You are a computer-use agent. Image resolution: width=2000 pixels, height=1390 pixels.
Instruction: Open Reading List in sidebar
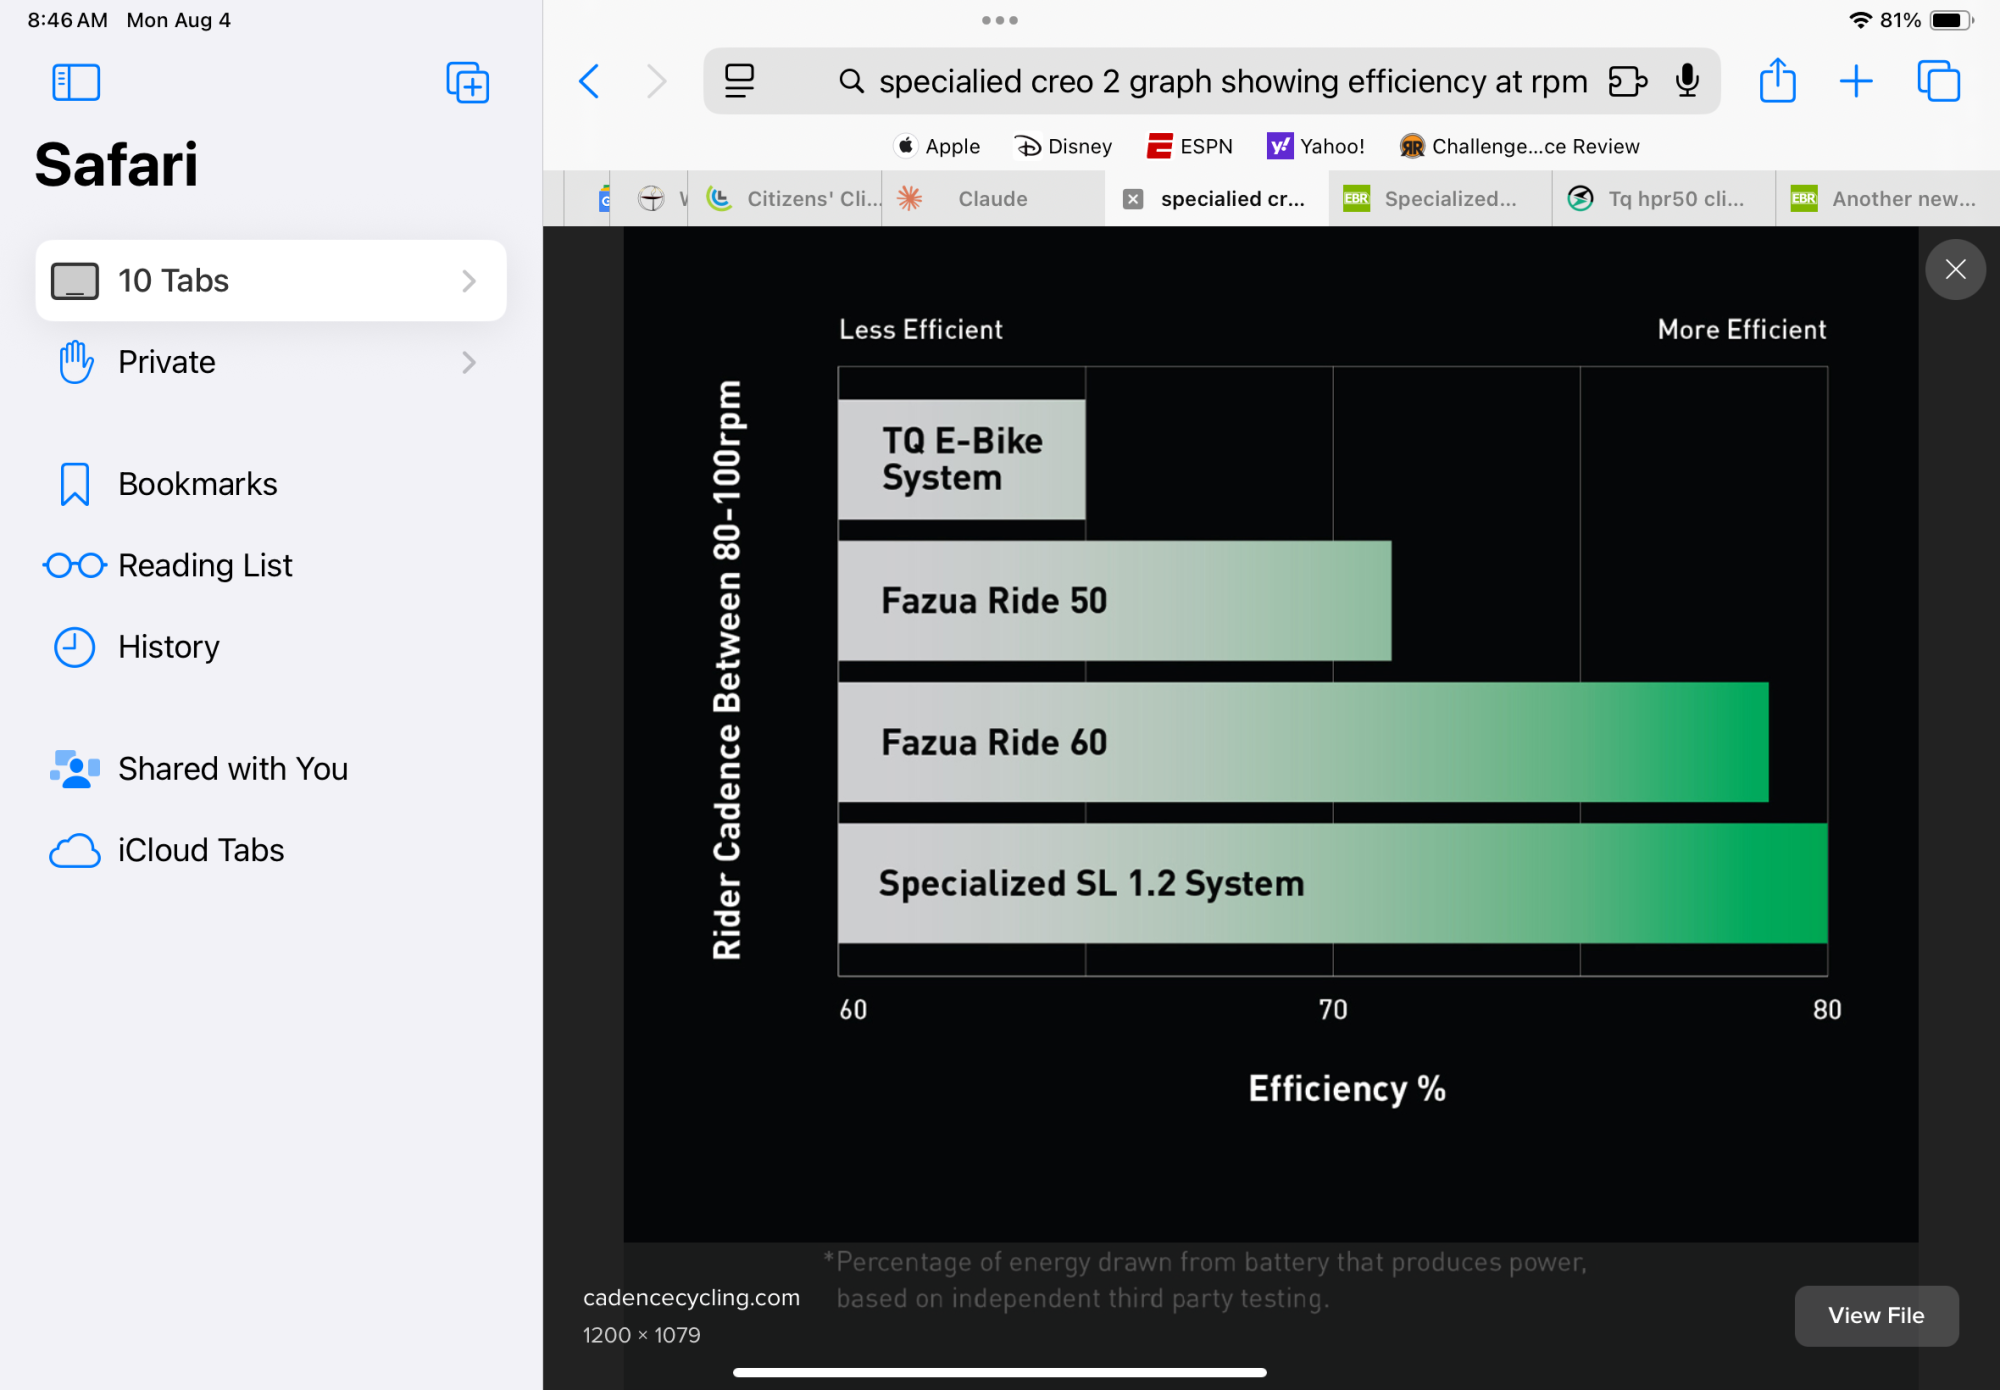coord(270,565)
